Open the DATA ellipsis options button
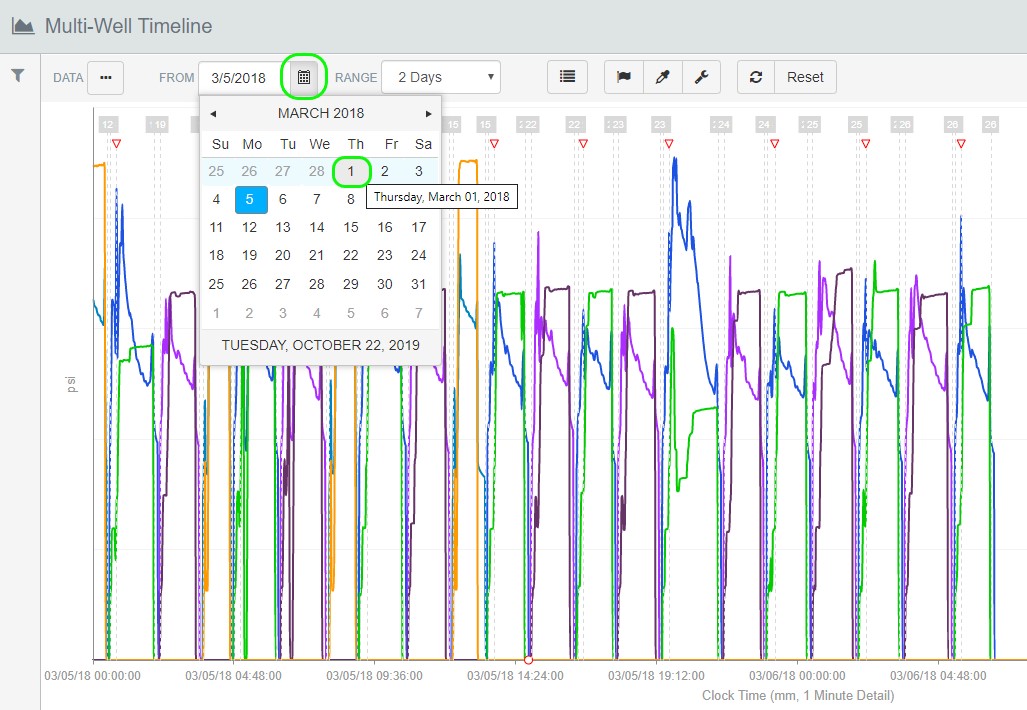The height and width of the screenshot is (710, 1027). [x=105, y=77]
